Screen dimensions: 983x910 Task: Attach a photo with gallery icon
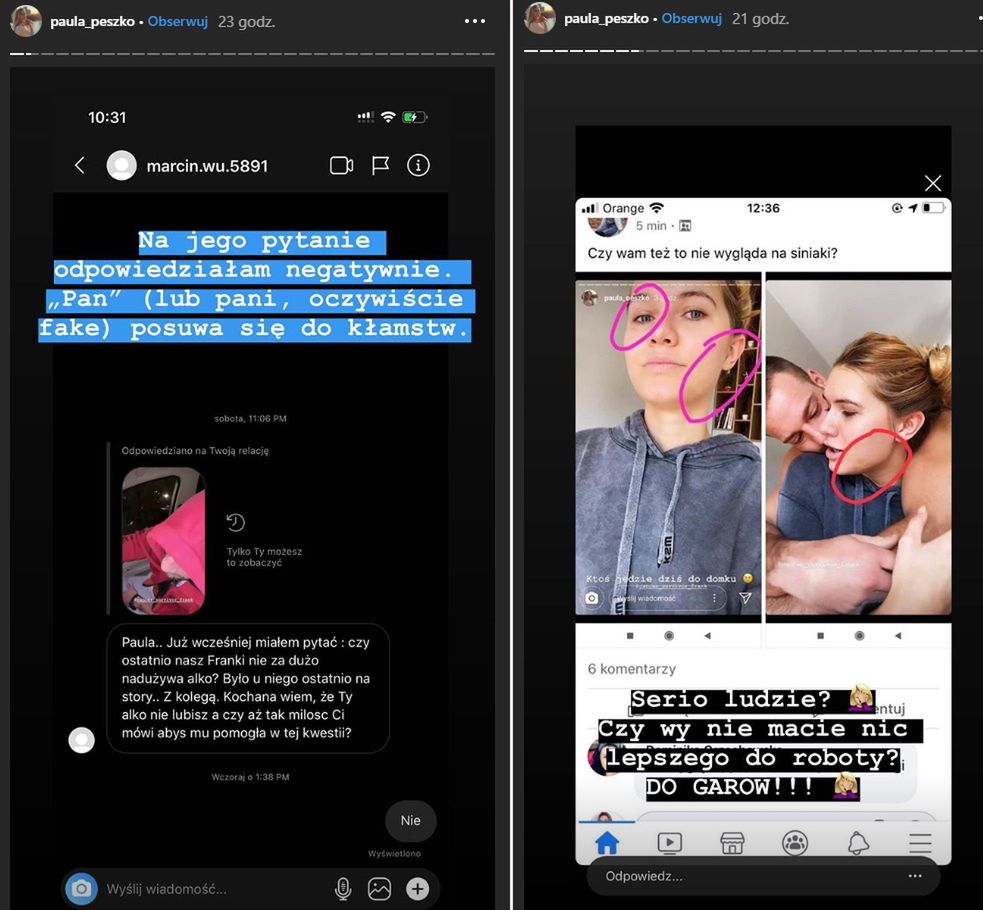379,889
